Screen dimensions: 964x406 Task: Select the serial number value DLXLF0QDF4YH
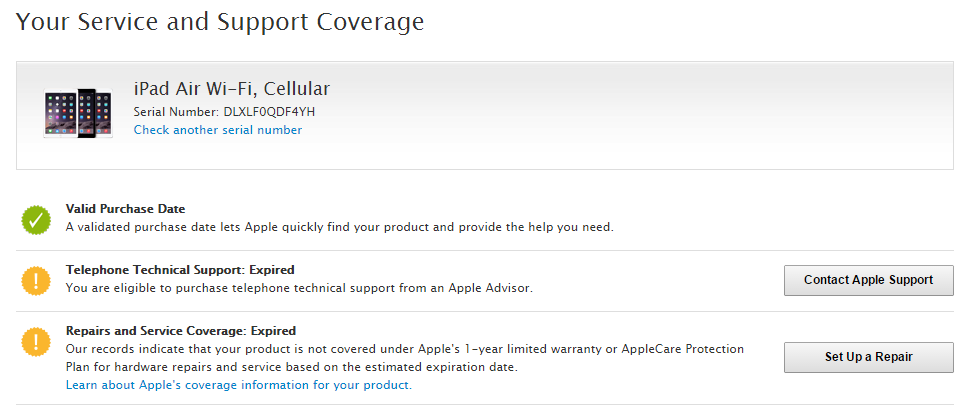coord(269,112)
